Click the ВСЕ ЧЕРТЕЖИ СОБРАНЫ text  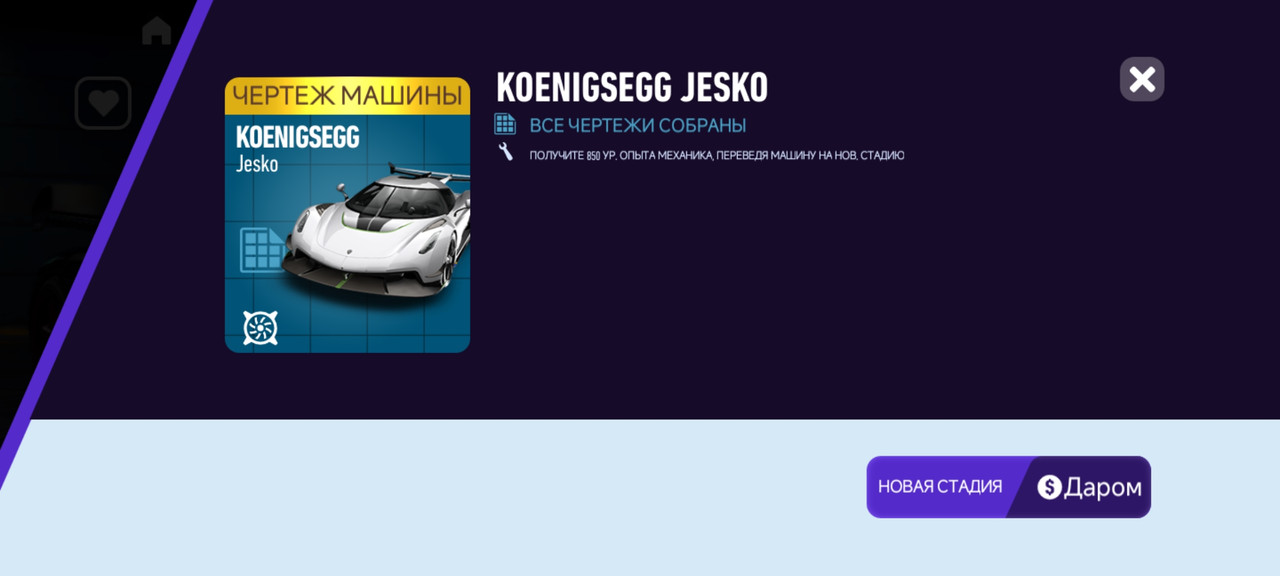[x=638, y=125]
